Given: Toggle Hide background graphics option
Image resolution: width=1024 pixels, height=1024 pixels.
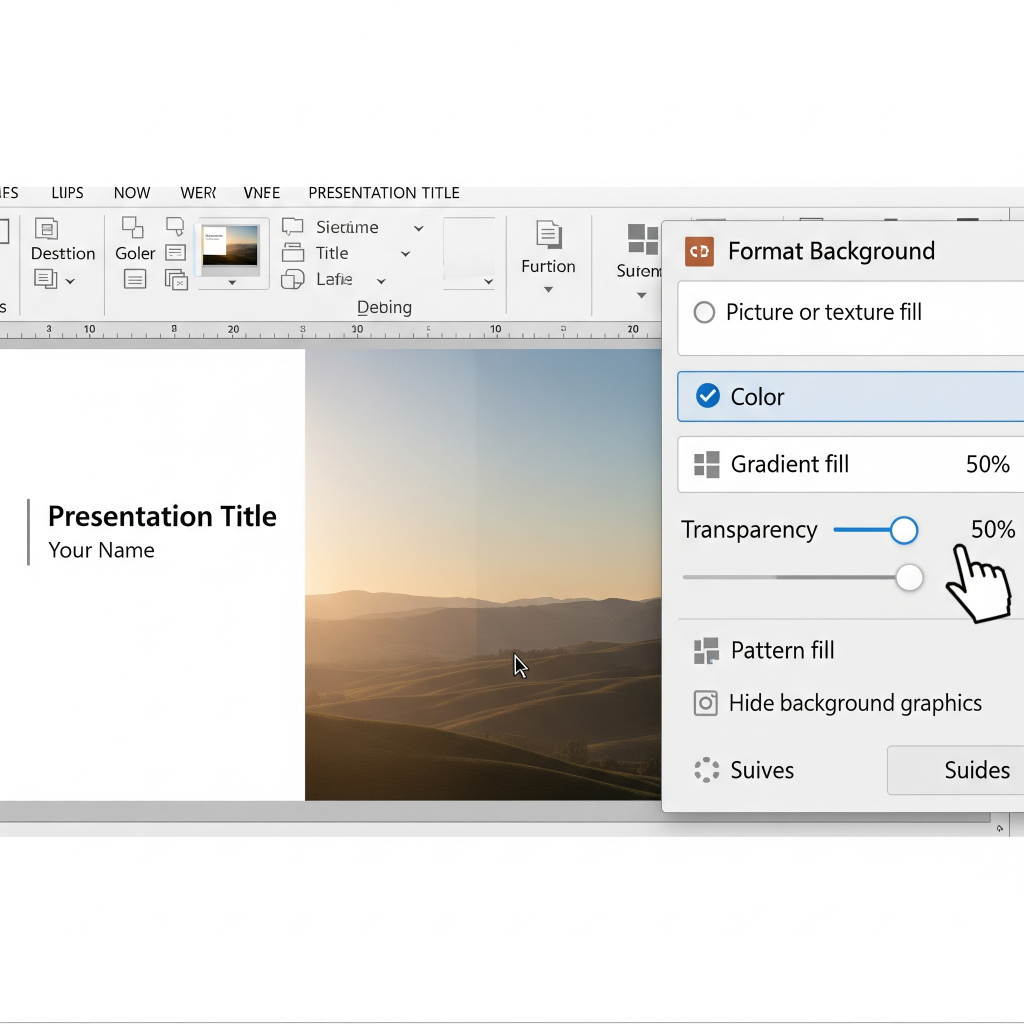Looking at the screenshot, I should coord(706,703).
